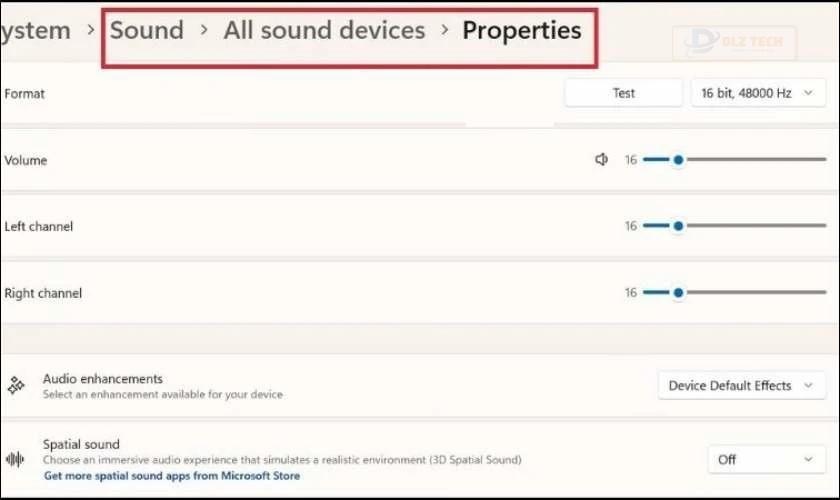Click the Right channel value 16
The height and width of the screenshot is (500, 840).
631,293
